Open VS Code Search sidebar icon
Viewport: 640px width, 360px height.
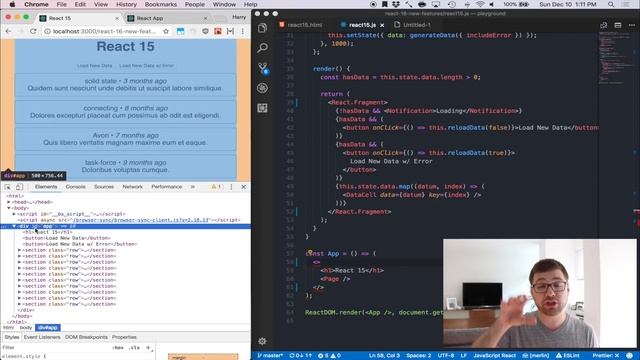(262, 48)
